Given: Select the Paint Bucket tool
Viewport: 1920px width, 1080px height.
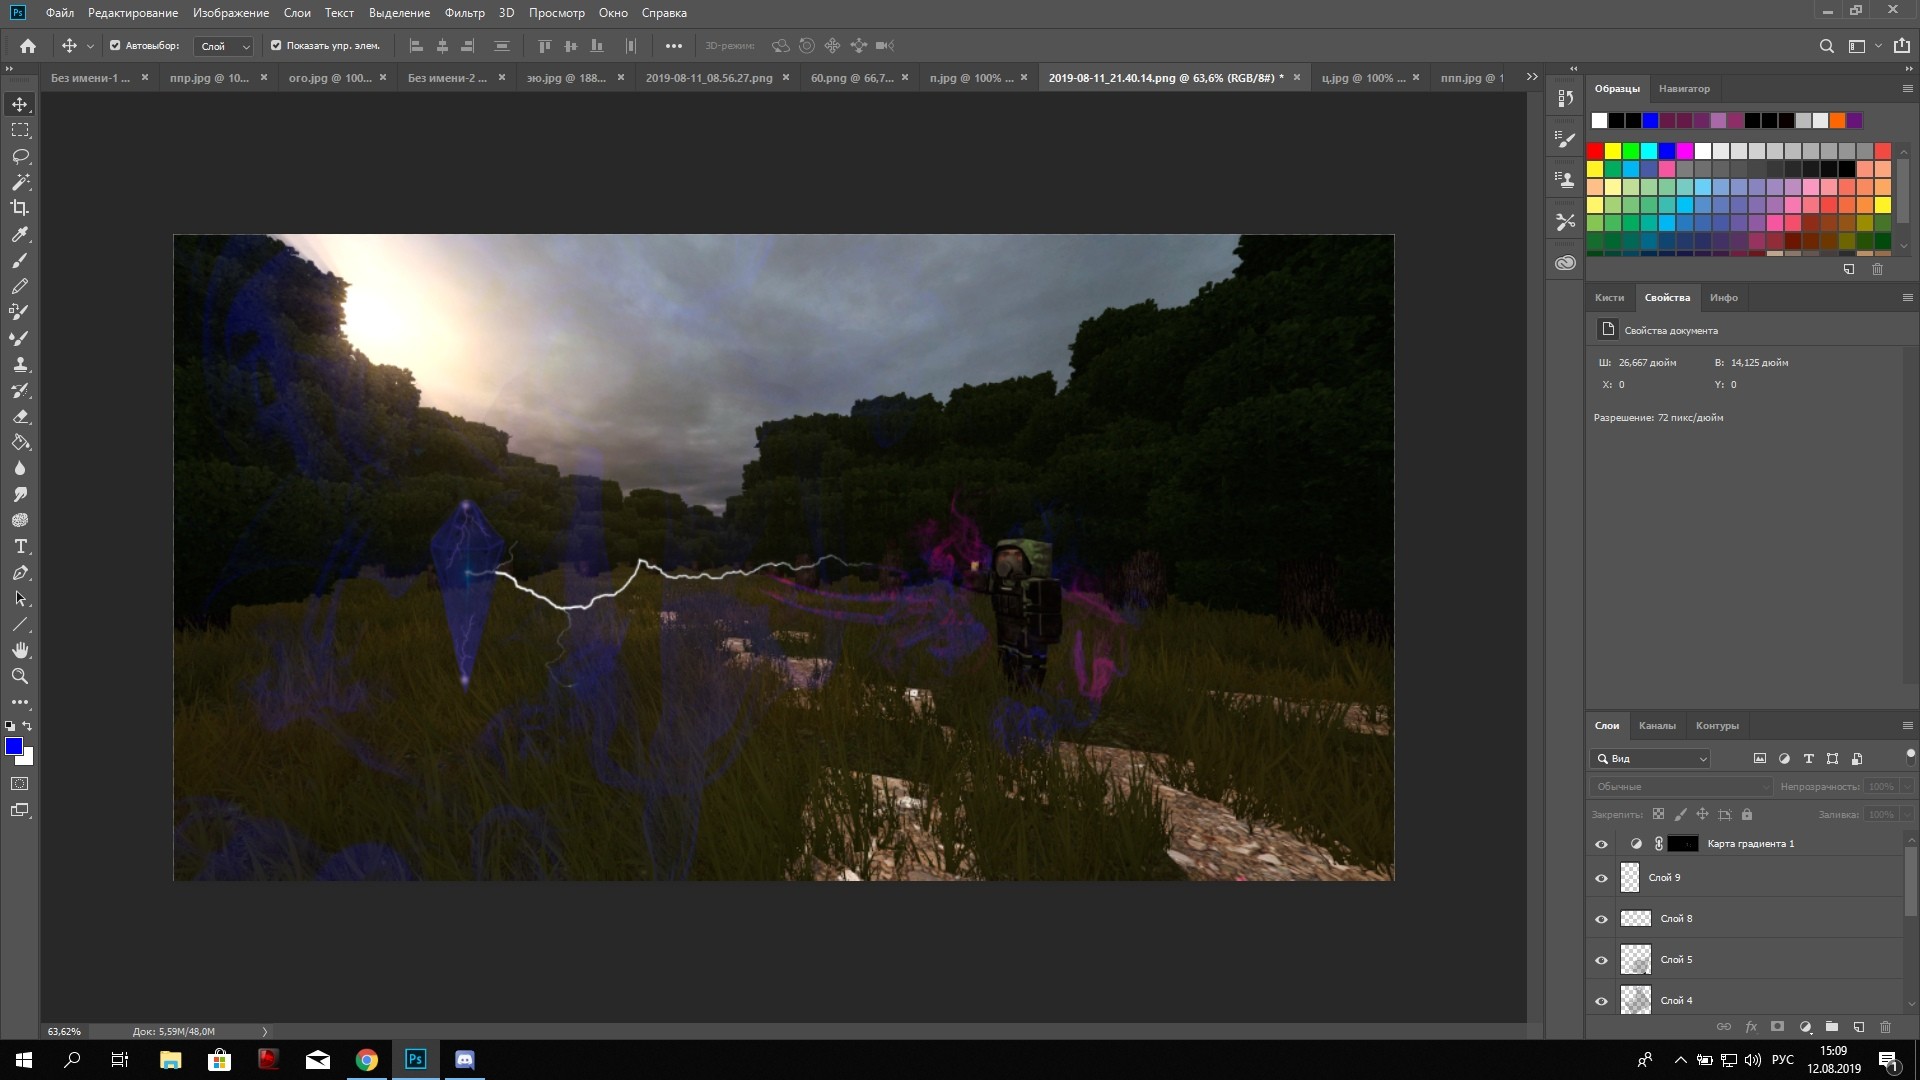Looking at the screenshot, I should 20,442.
